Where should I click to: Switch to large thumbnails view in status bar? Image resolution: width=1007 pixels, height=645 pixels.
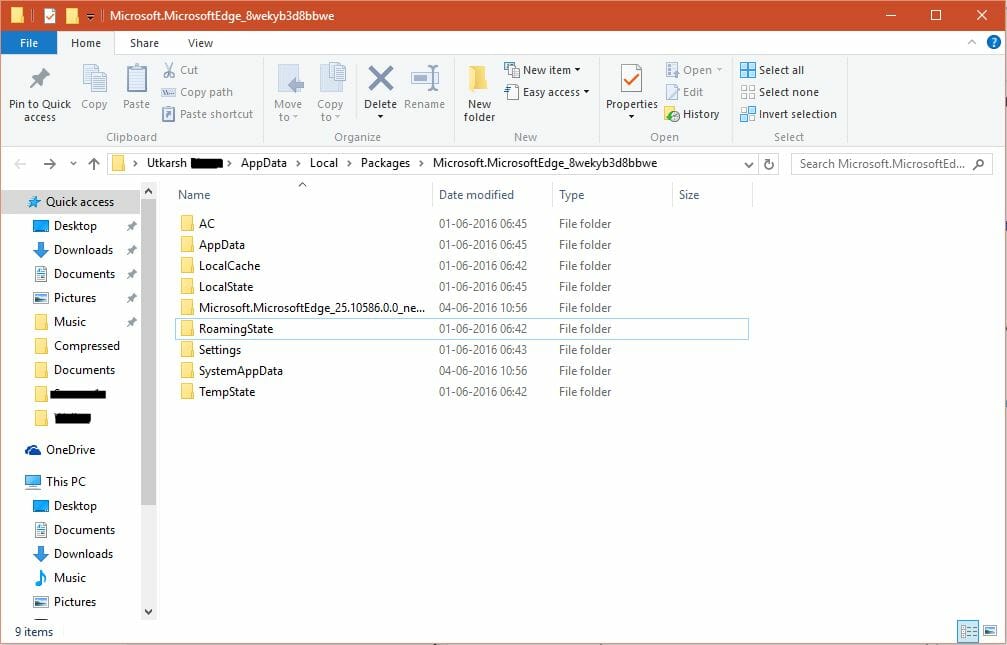pos(988,631)
